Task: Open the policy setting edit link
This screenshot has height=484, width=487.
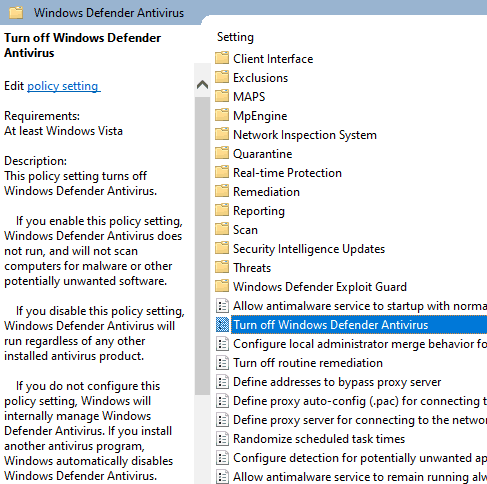Action: click(x=64, y=86)
